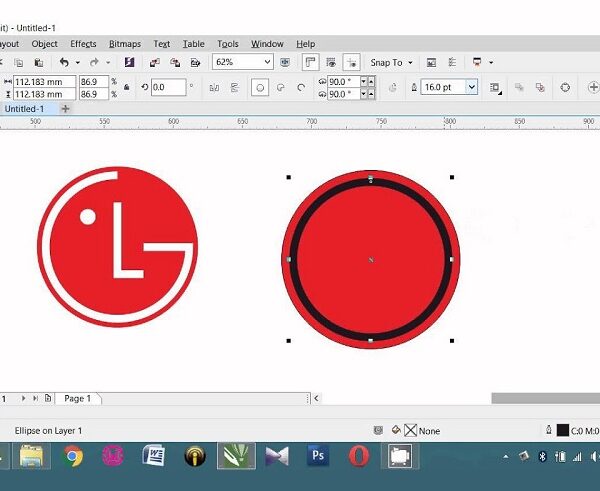Toggle the show grid button
Viewport: 600px width, 491px height.
coord(330,62)
